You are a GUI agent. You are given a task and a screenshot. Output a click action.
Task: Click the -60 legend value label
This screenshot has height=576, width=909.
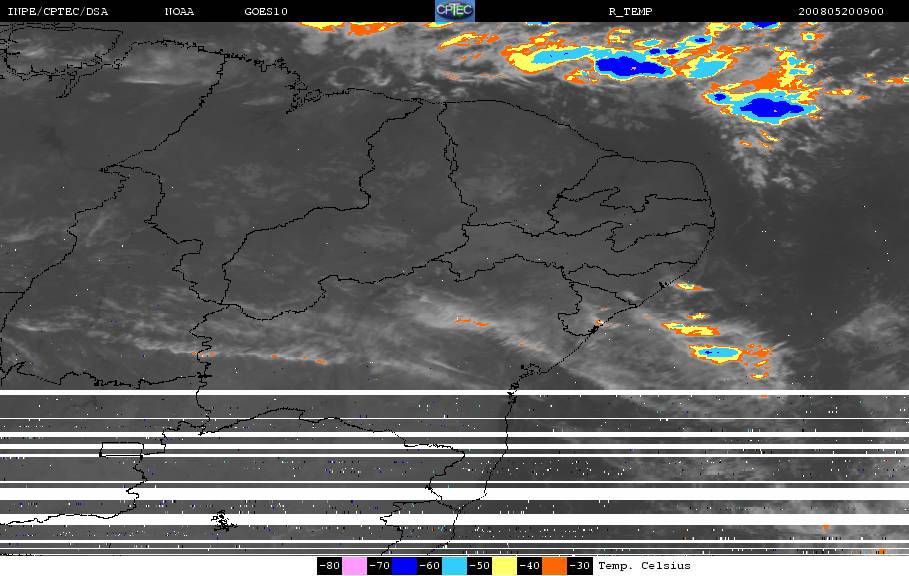click(430, 566)
